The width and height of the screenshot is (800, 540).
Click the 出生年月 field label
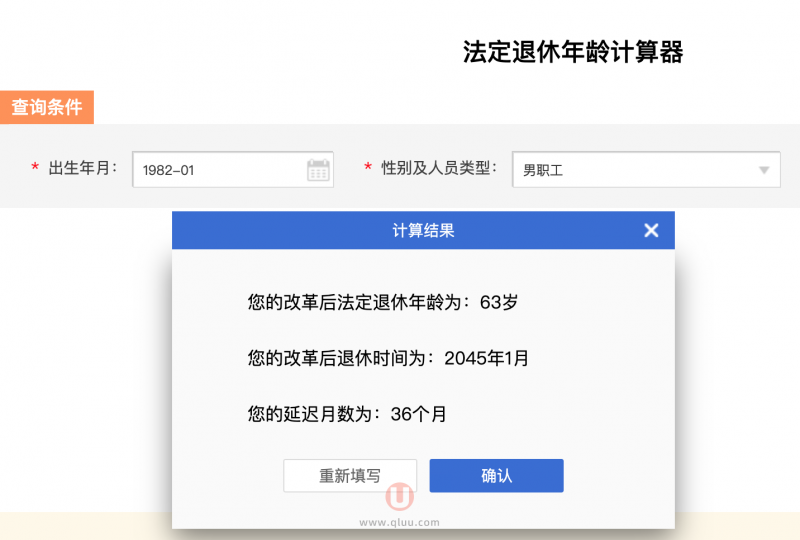coord(83,169)
